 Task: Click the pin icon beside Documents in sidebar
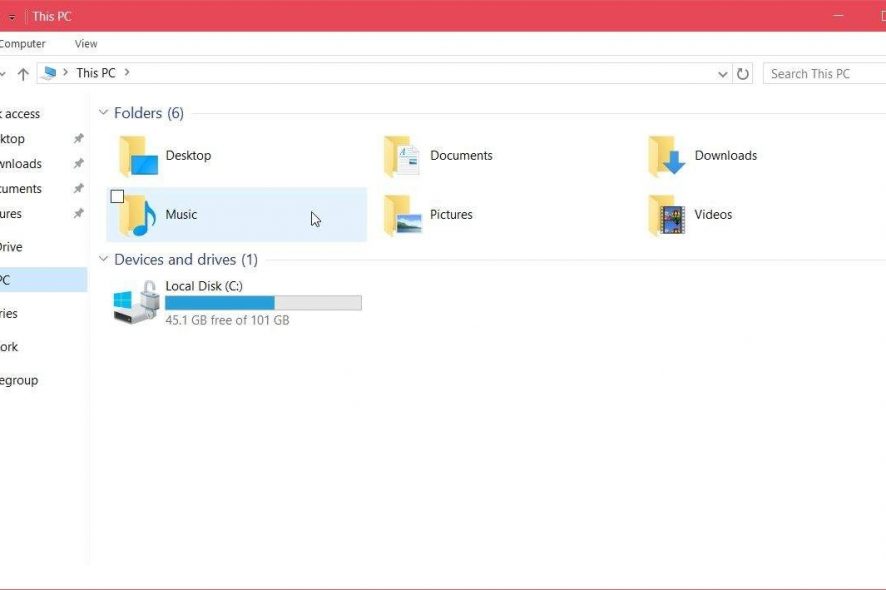coord(79,188)
